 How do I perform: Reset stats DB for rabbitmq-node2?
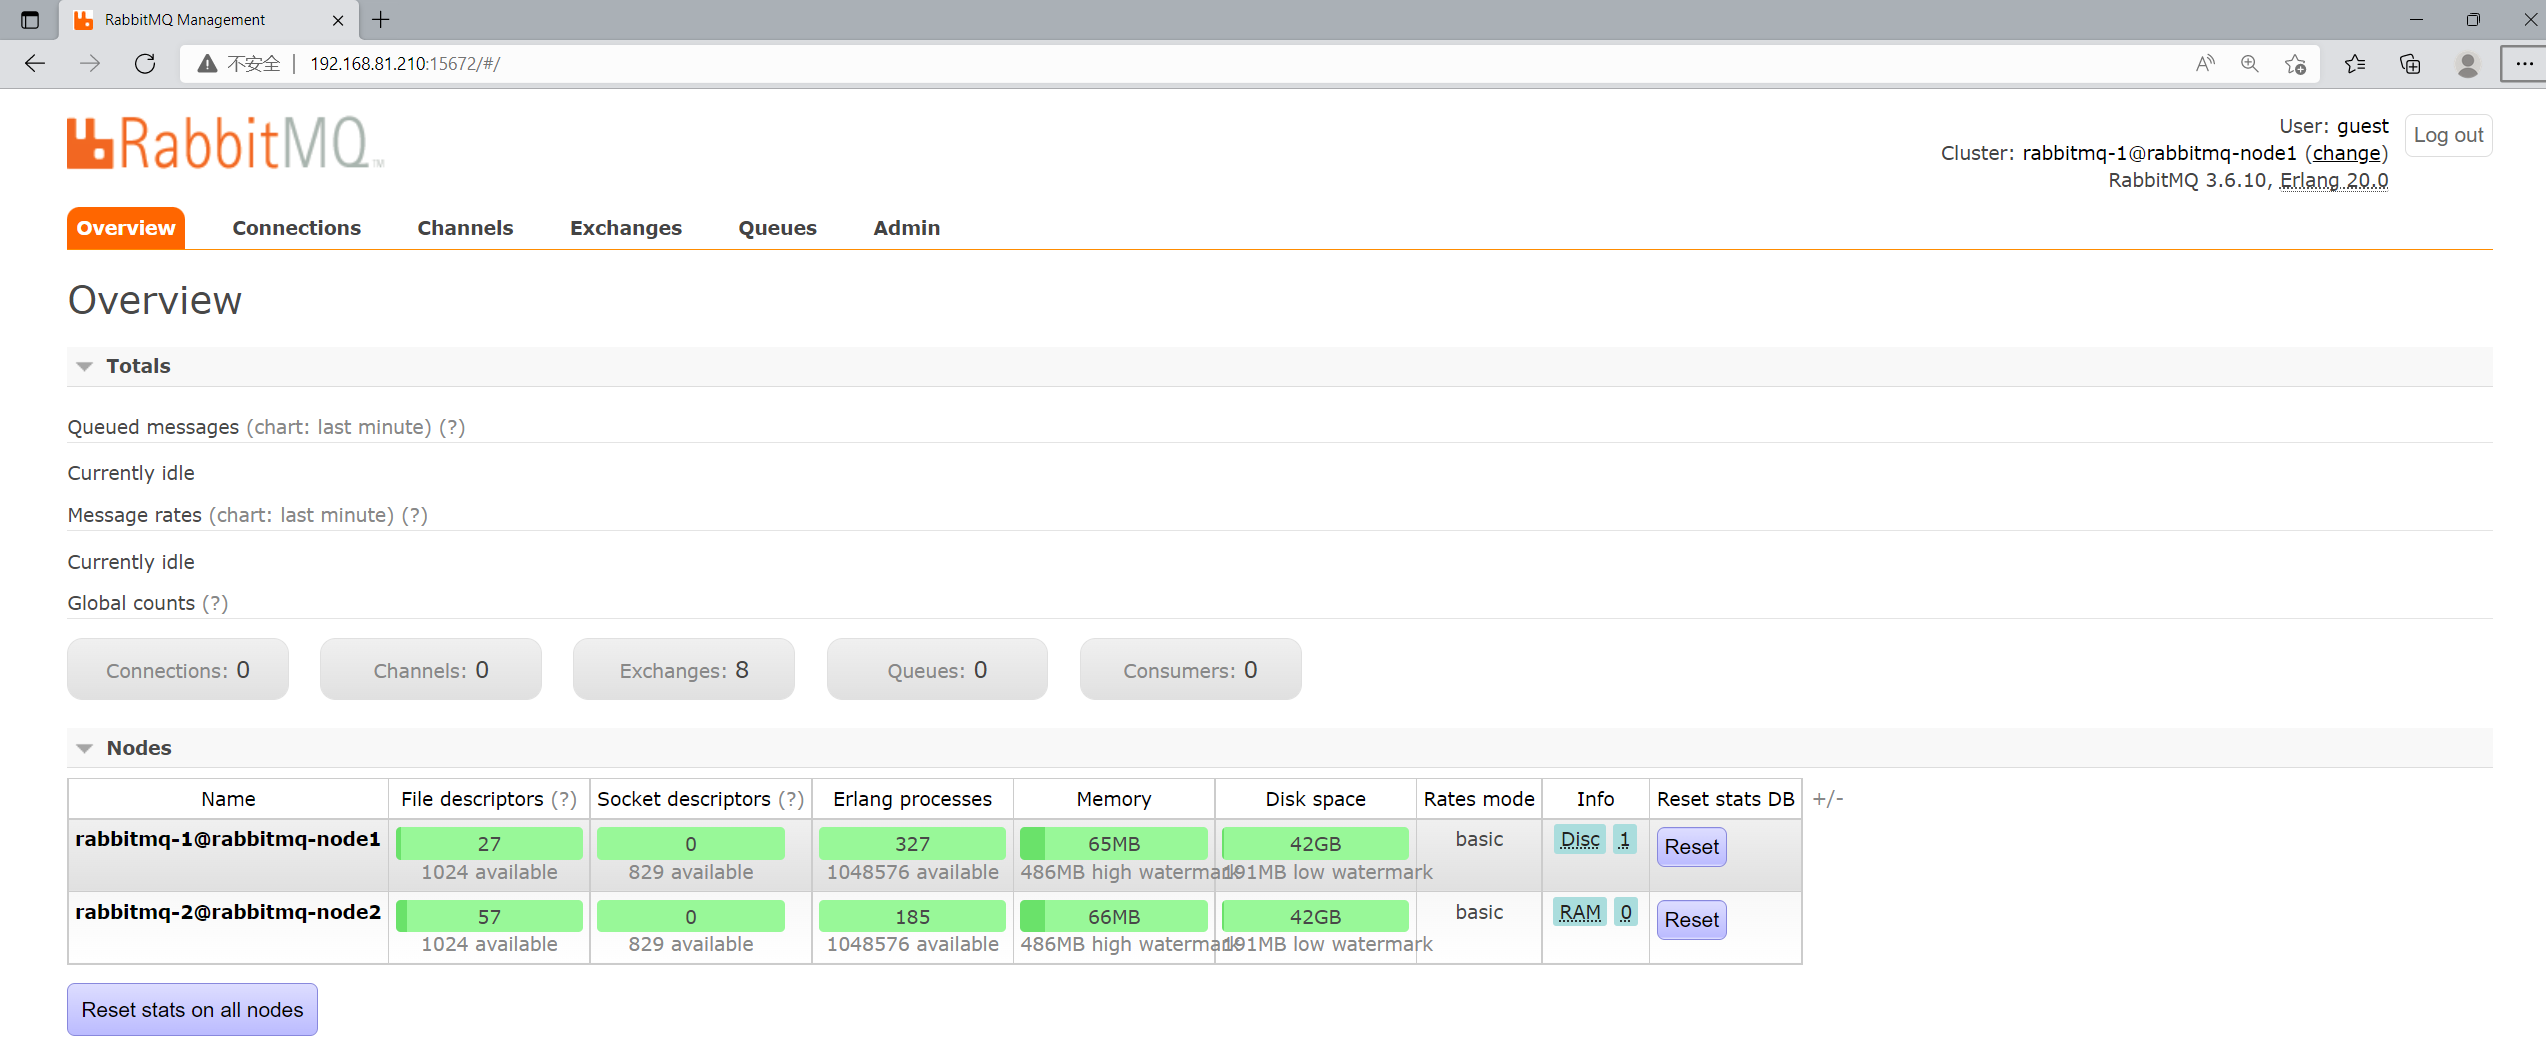(x=1691, y=920)
